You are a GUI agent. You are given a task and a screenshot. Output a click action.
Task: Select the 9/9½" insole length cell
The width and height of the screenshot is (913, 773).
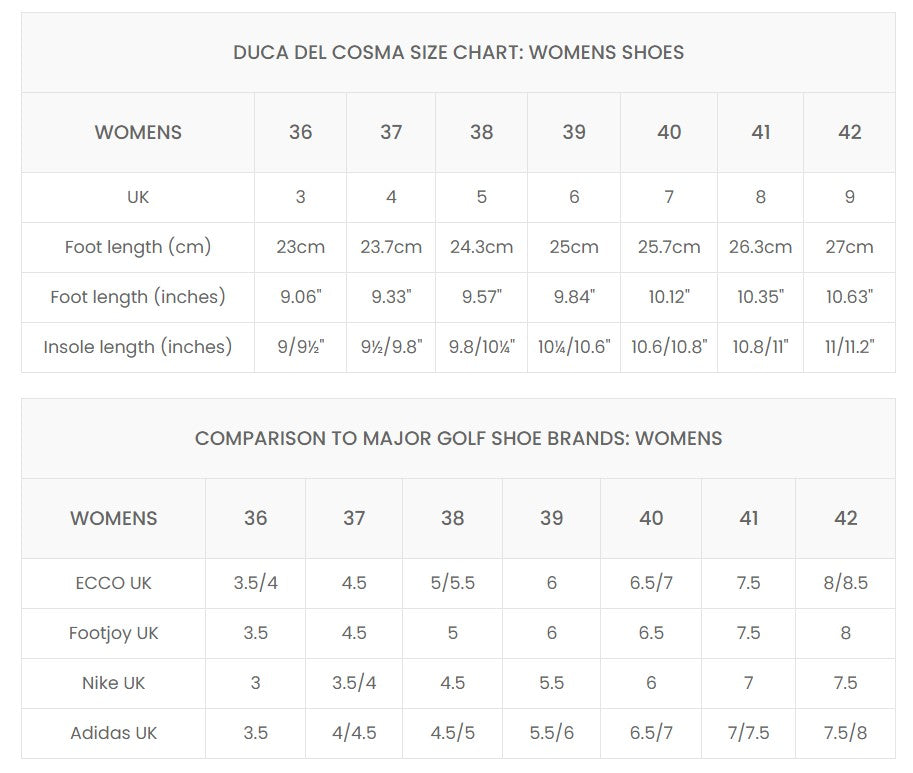tap(300, 347)
